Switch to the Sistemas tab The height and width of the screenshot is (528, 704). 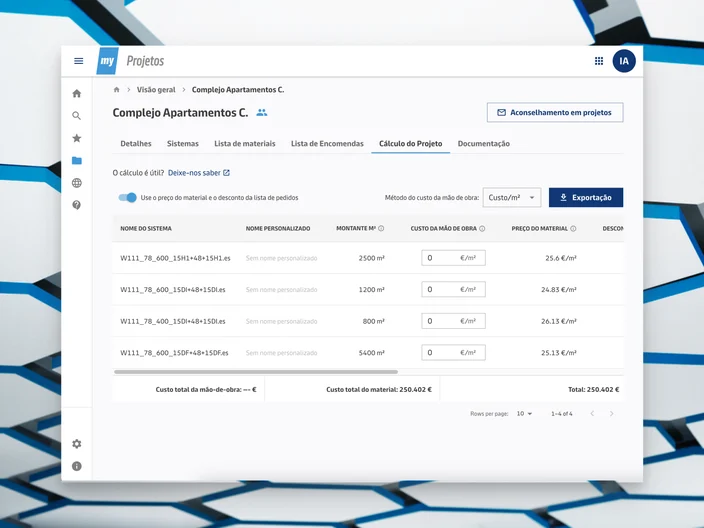(183, 144)
